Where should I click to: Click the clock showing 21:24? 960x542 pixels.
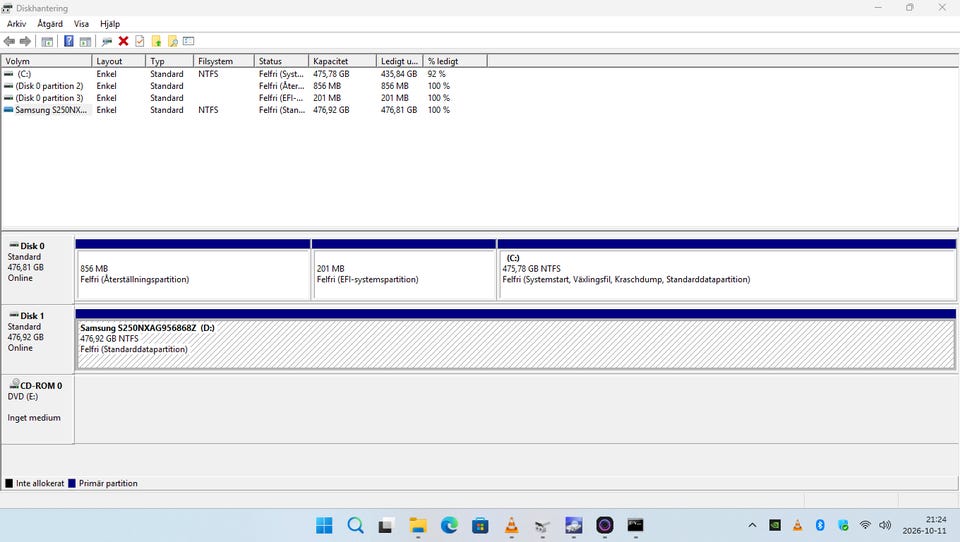coord(936,519)
